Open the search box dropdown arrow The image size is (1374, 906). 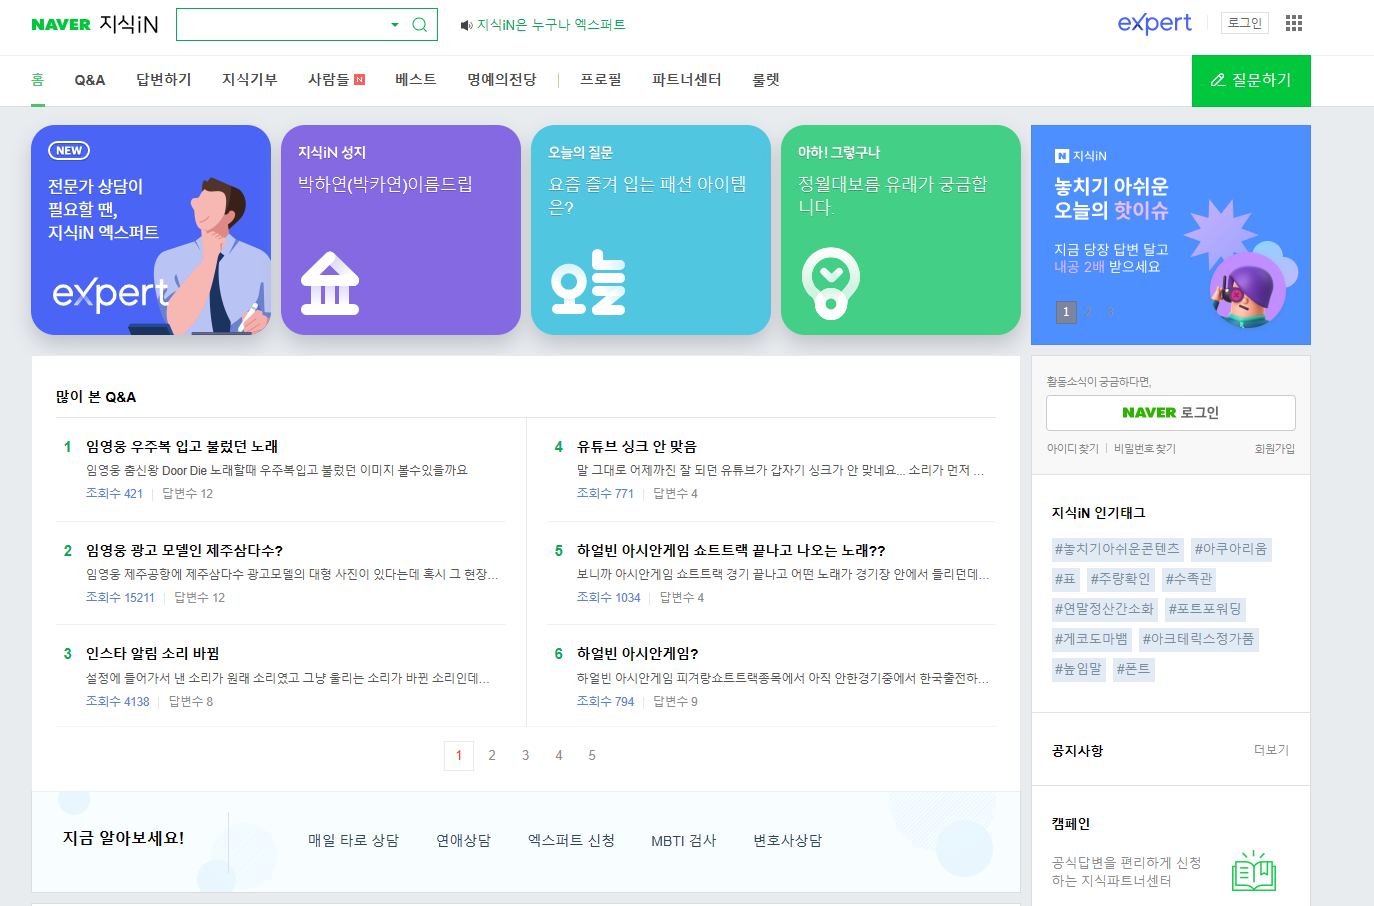click(395, 25)
